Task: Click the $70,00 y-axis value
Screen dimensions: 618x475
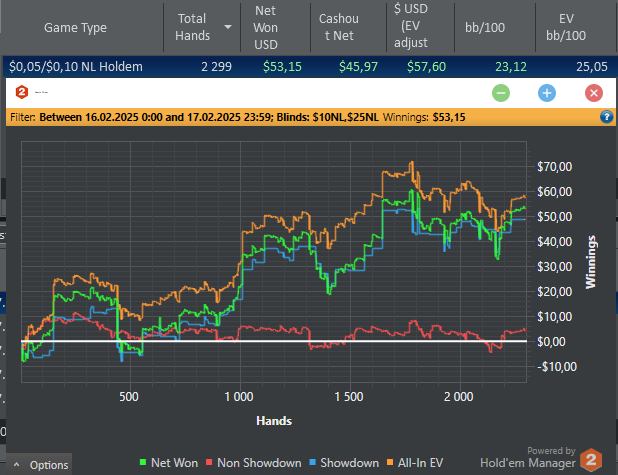Action: (x=554, y=167)
